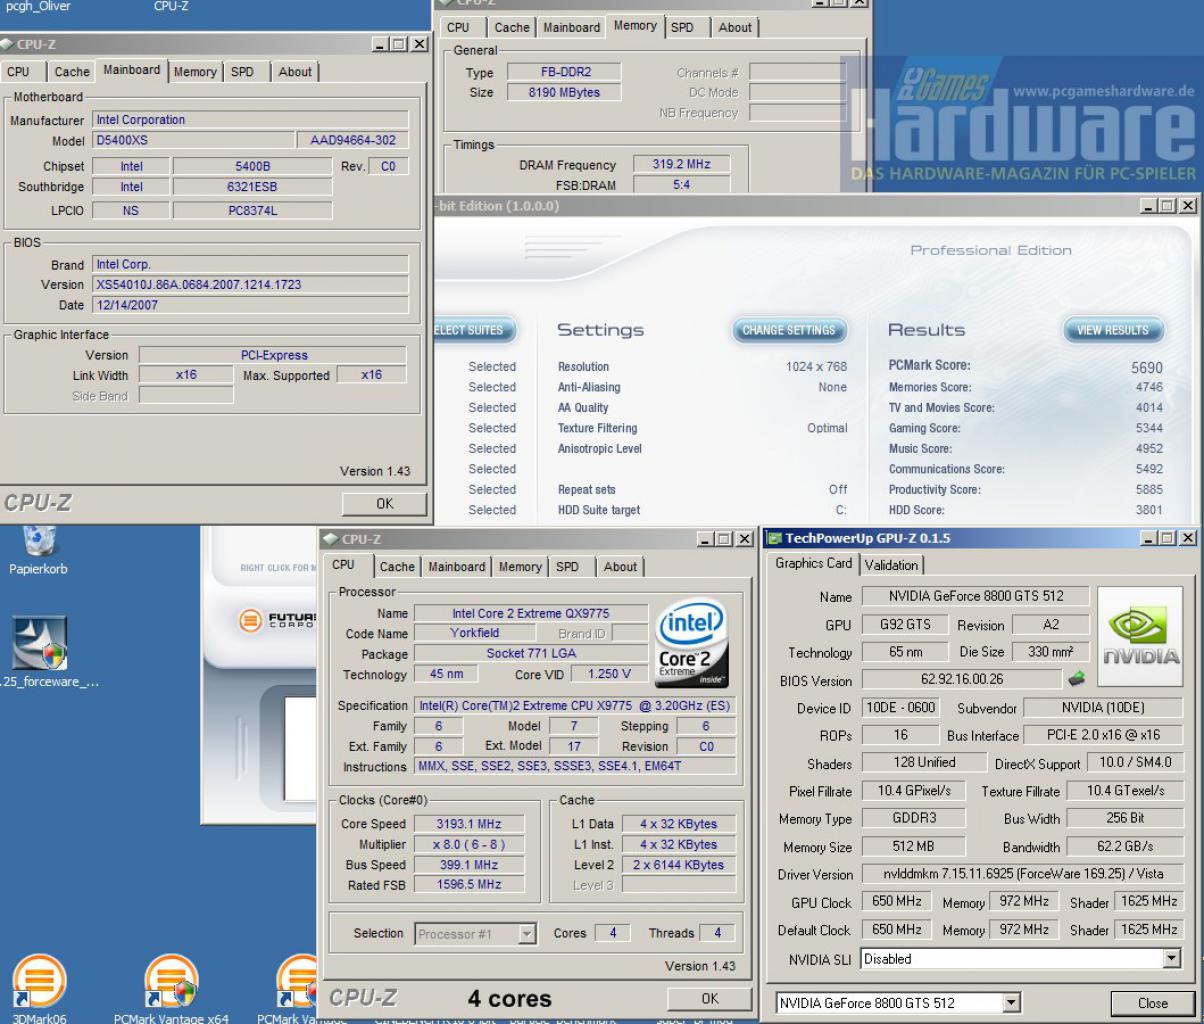Click the Close button in GPU-Z
The height and width of the screenshot is (1024, 1204).
pyautogui.click(x=1152, y=1003)
